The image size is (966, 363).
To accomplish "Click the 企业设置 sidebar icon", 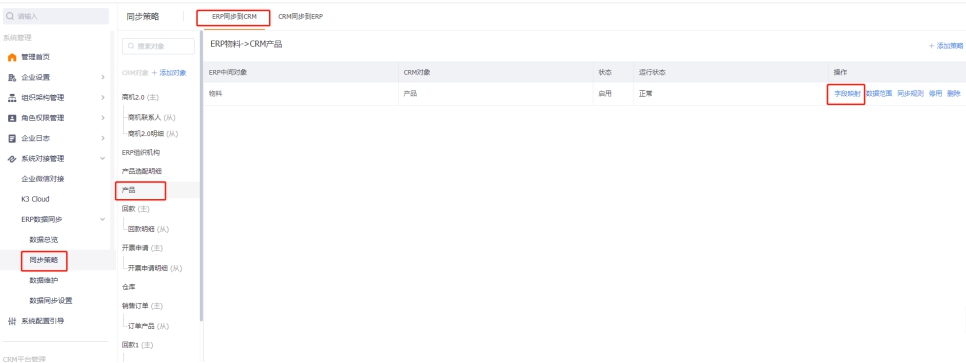I will click(12, 78).
